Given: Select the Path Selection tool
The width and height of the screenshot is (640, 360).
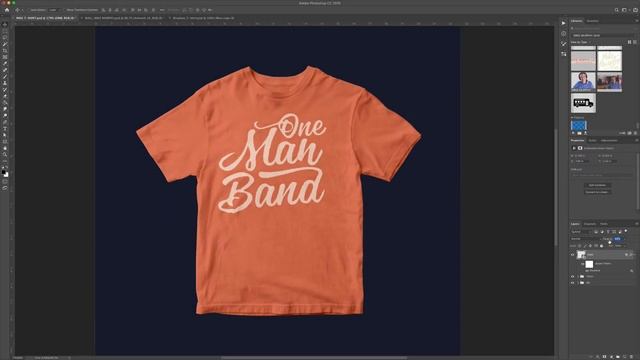Looking at the screenshot, I should (5, 135).
